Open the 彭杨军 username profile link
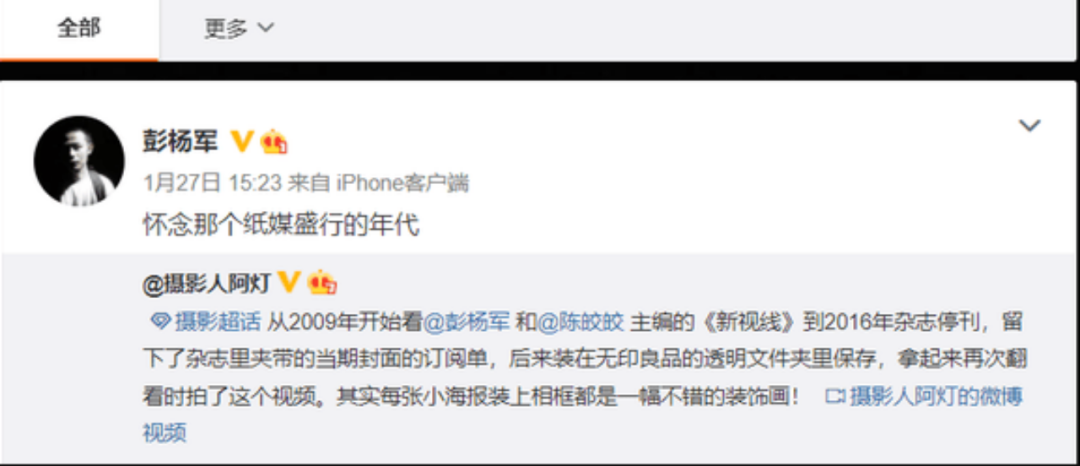The image size is (1080, 466). pyautogui.click(x=180, y=142)
